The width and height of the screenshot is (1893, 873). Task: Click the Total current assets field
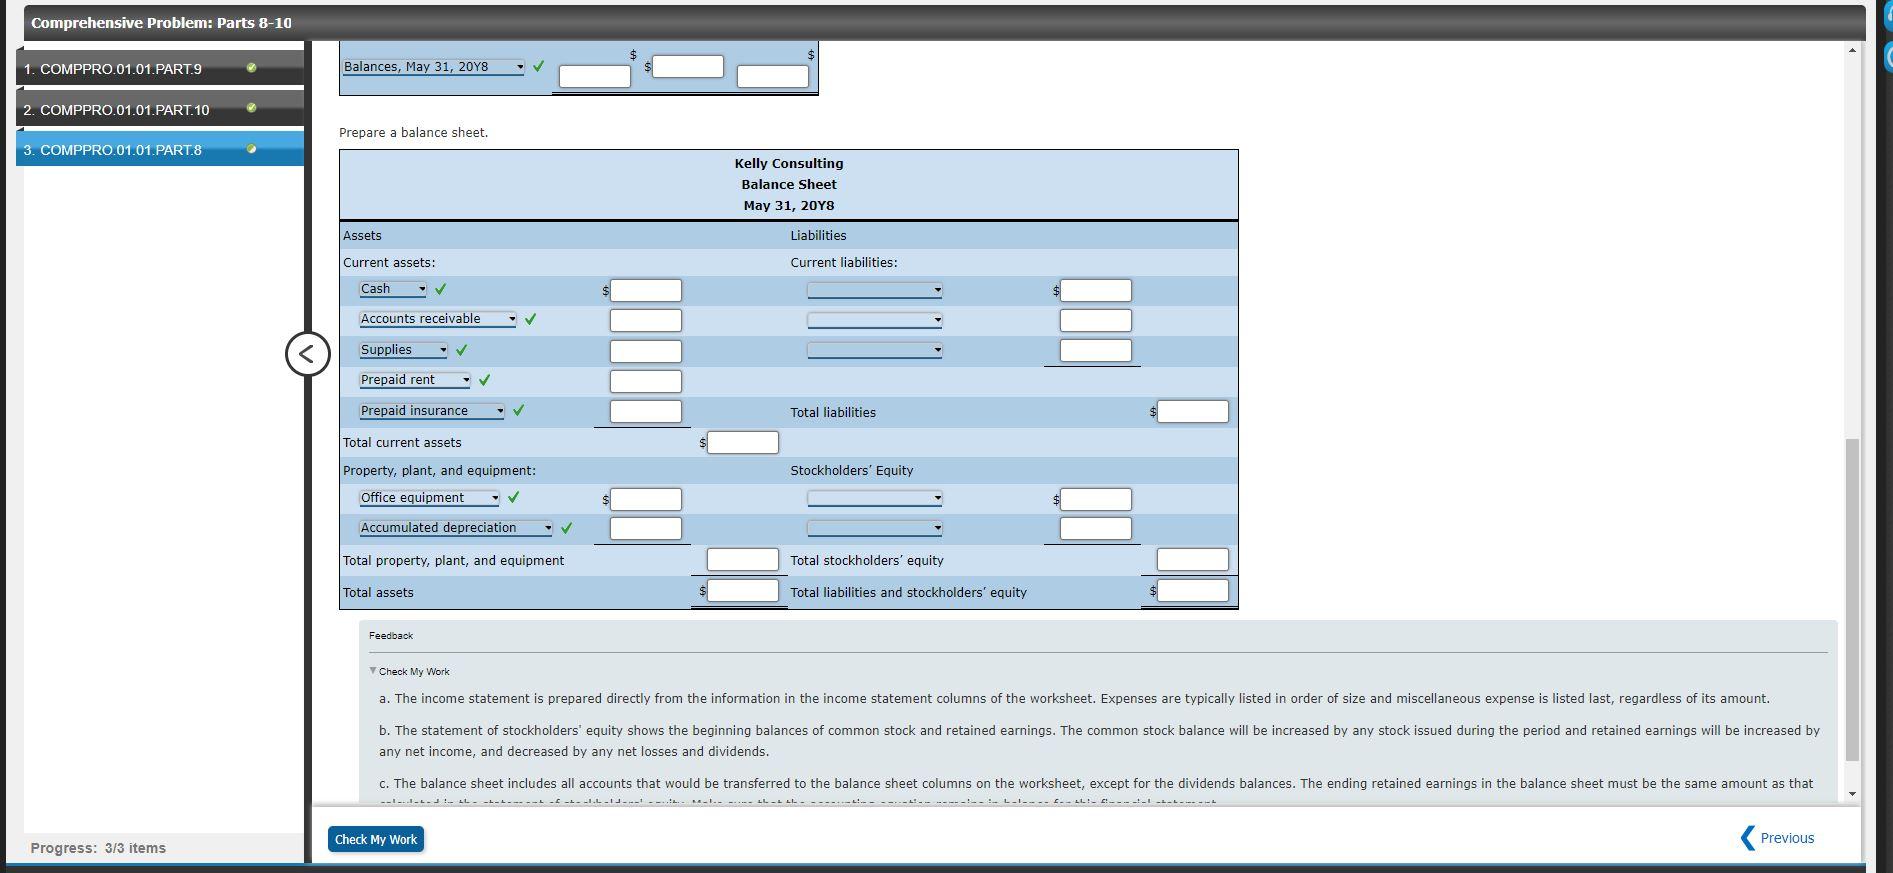pyautogui.click(x=743, y=442)
